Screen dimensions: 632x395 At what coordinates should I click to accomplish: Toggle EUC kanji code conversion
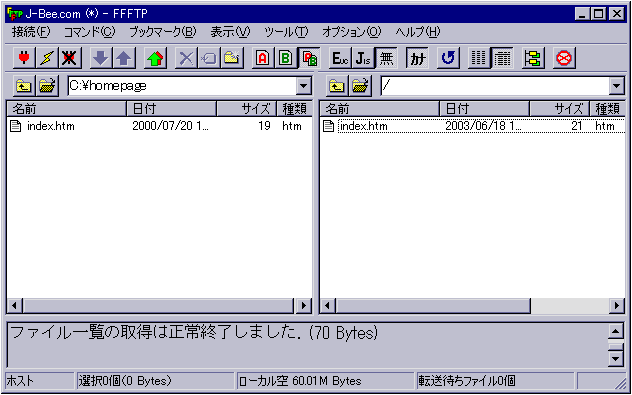tap(340, 59)
